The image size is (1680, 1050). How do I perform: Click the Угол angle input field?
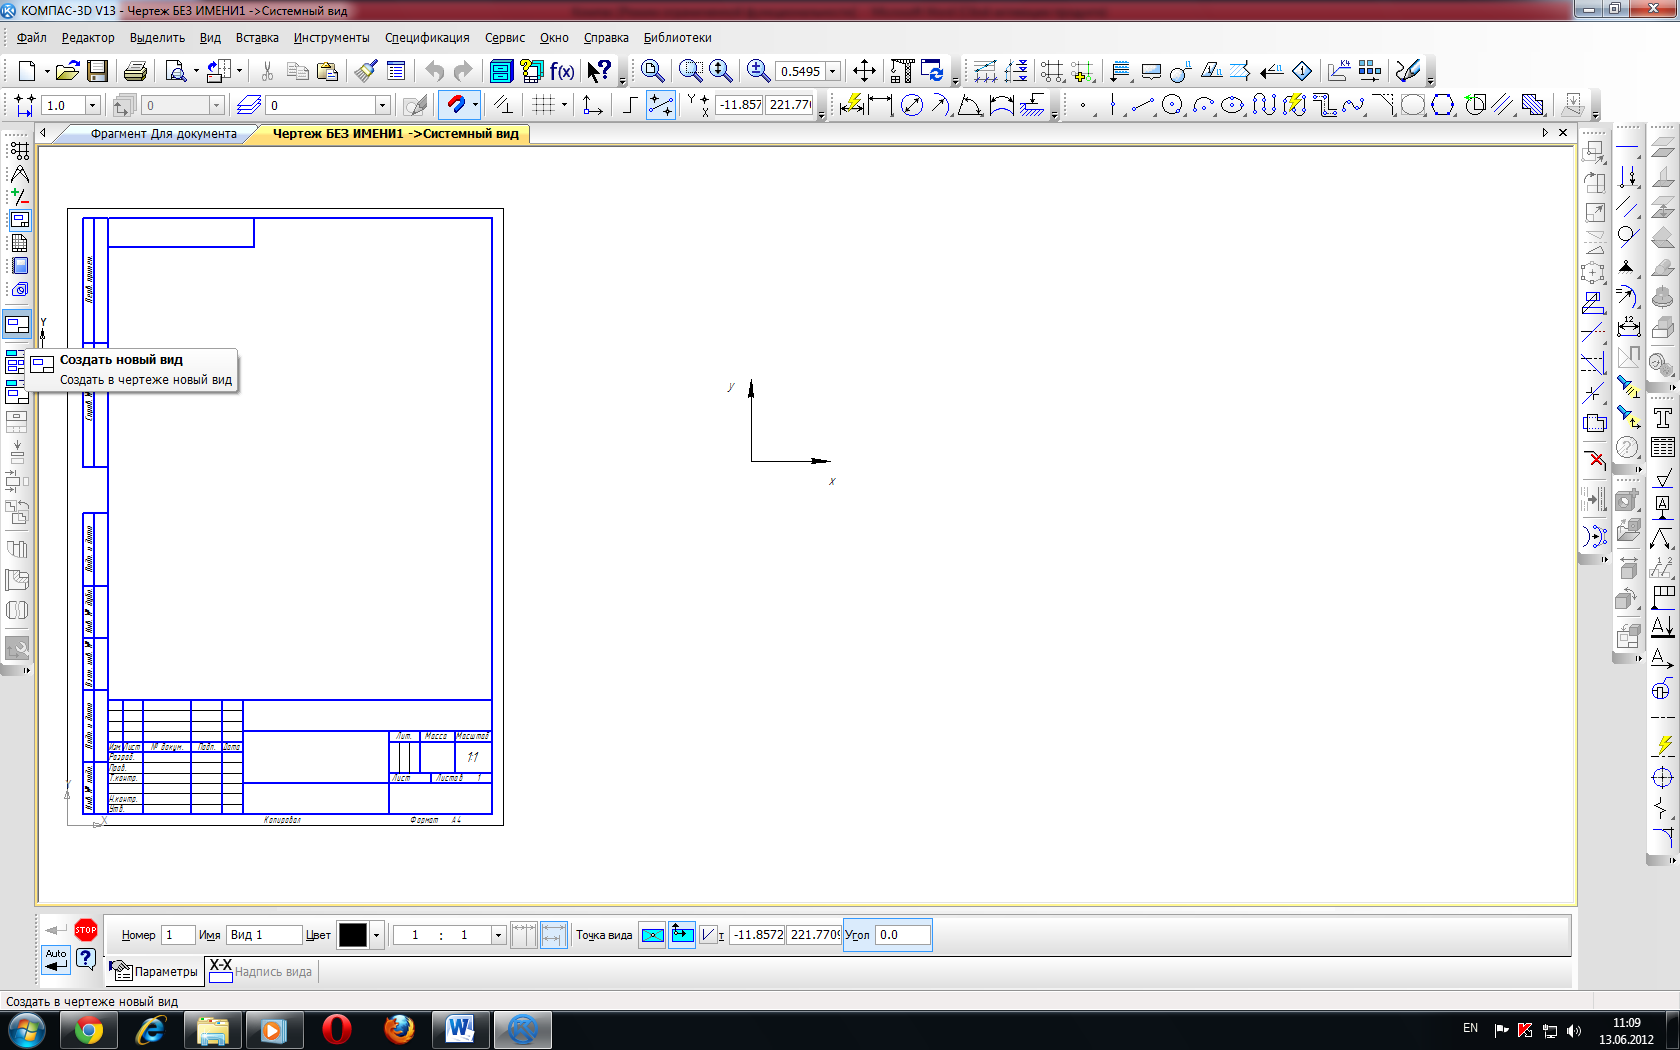pyautogui.click(x=902, y=935)
